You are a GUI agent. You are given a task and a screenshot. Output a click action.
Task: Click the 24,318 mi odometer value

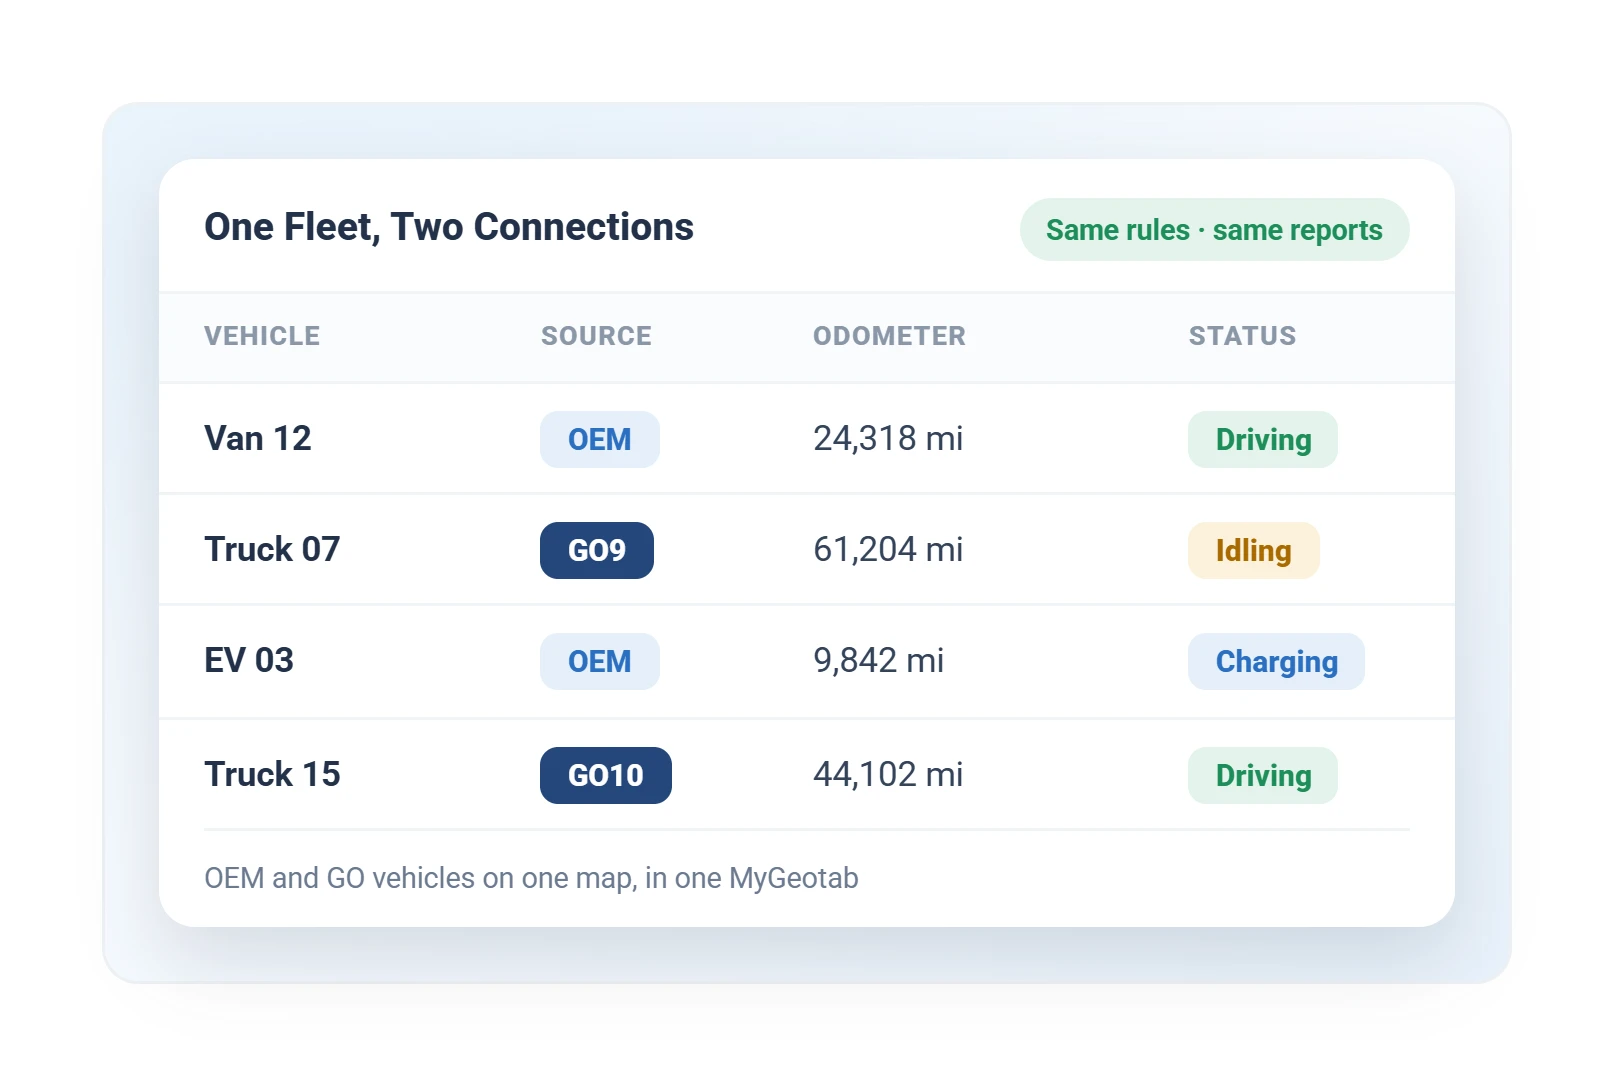[888, 438]
